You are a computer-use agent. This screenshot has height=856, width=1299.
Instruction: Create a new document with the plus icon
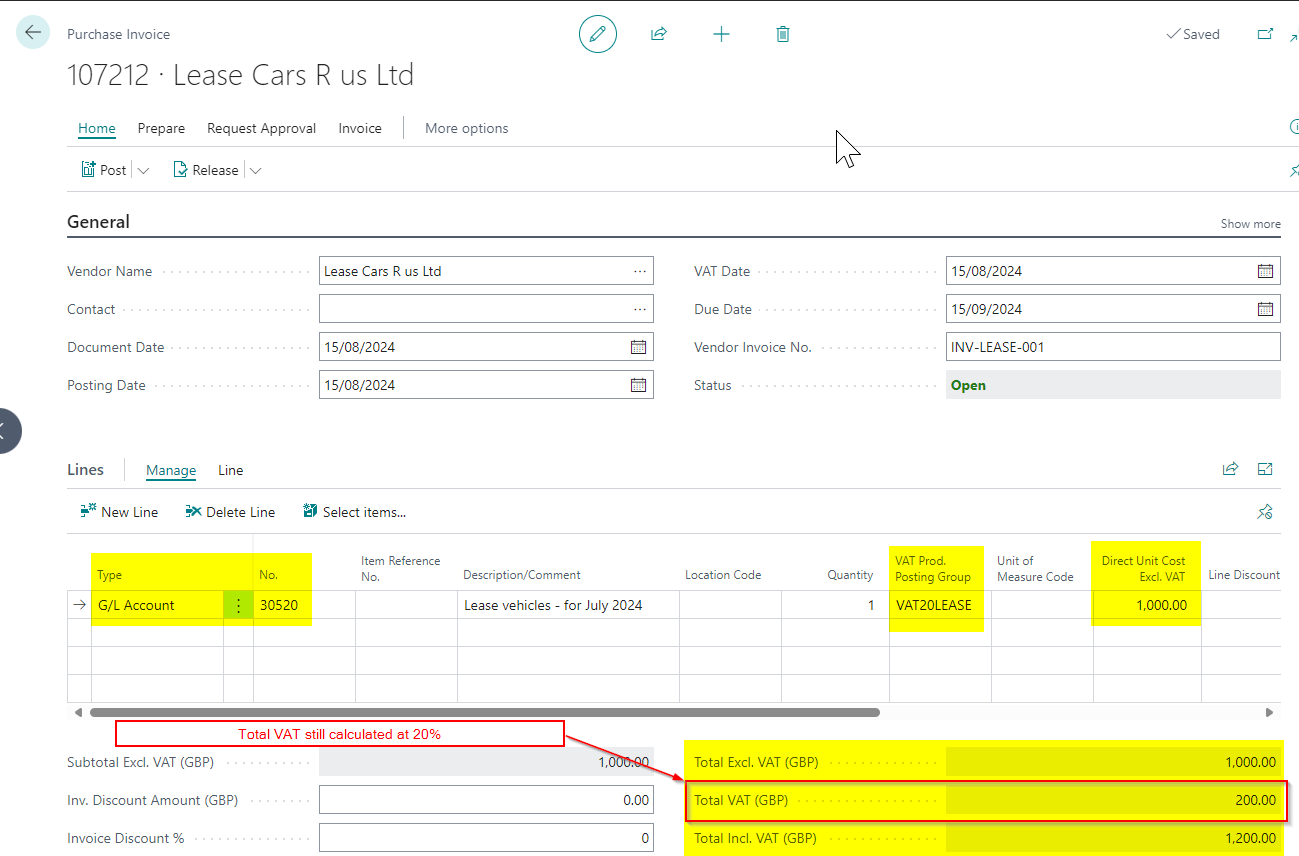click(x=721, y=33)
